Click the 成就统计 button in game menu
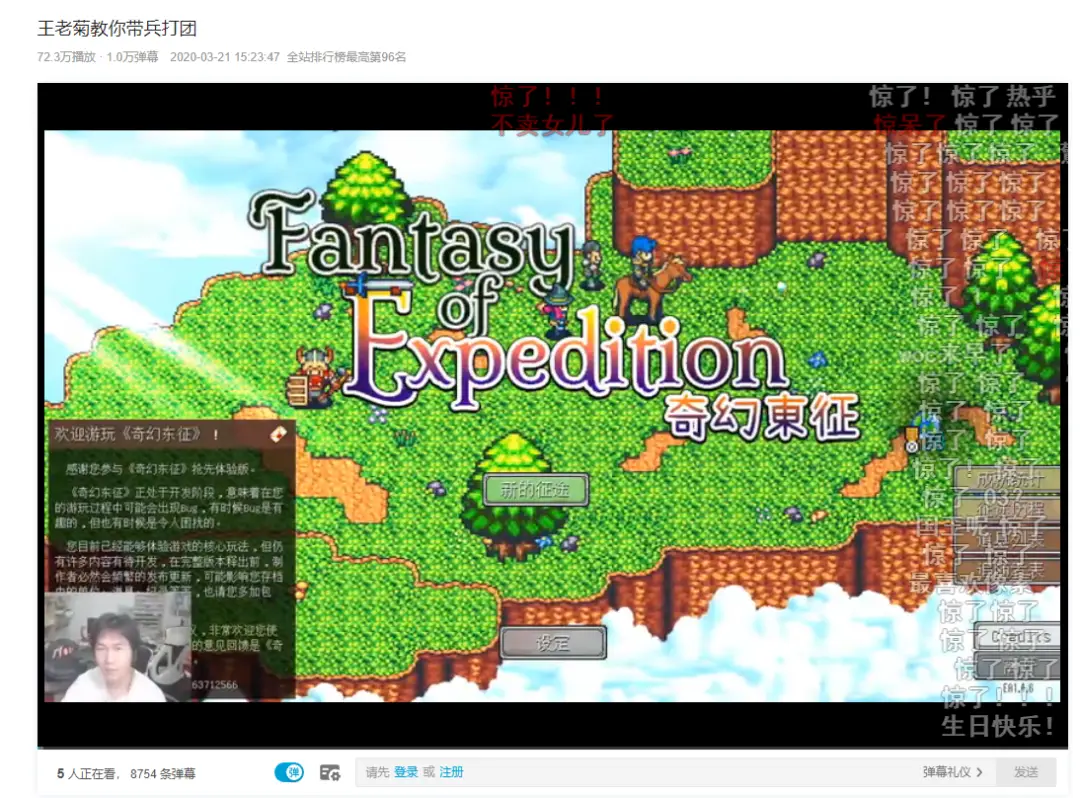The width and height of the screenshot is (1080, 798). [x=1009, y=479]
